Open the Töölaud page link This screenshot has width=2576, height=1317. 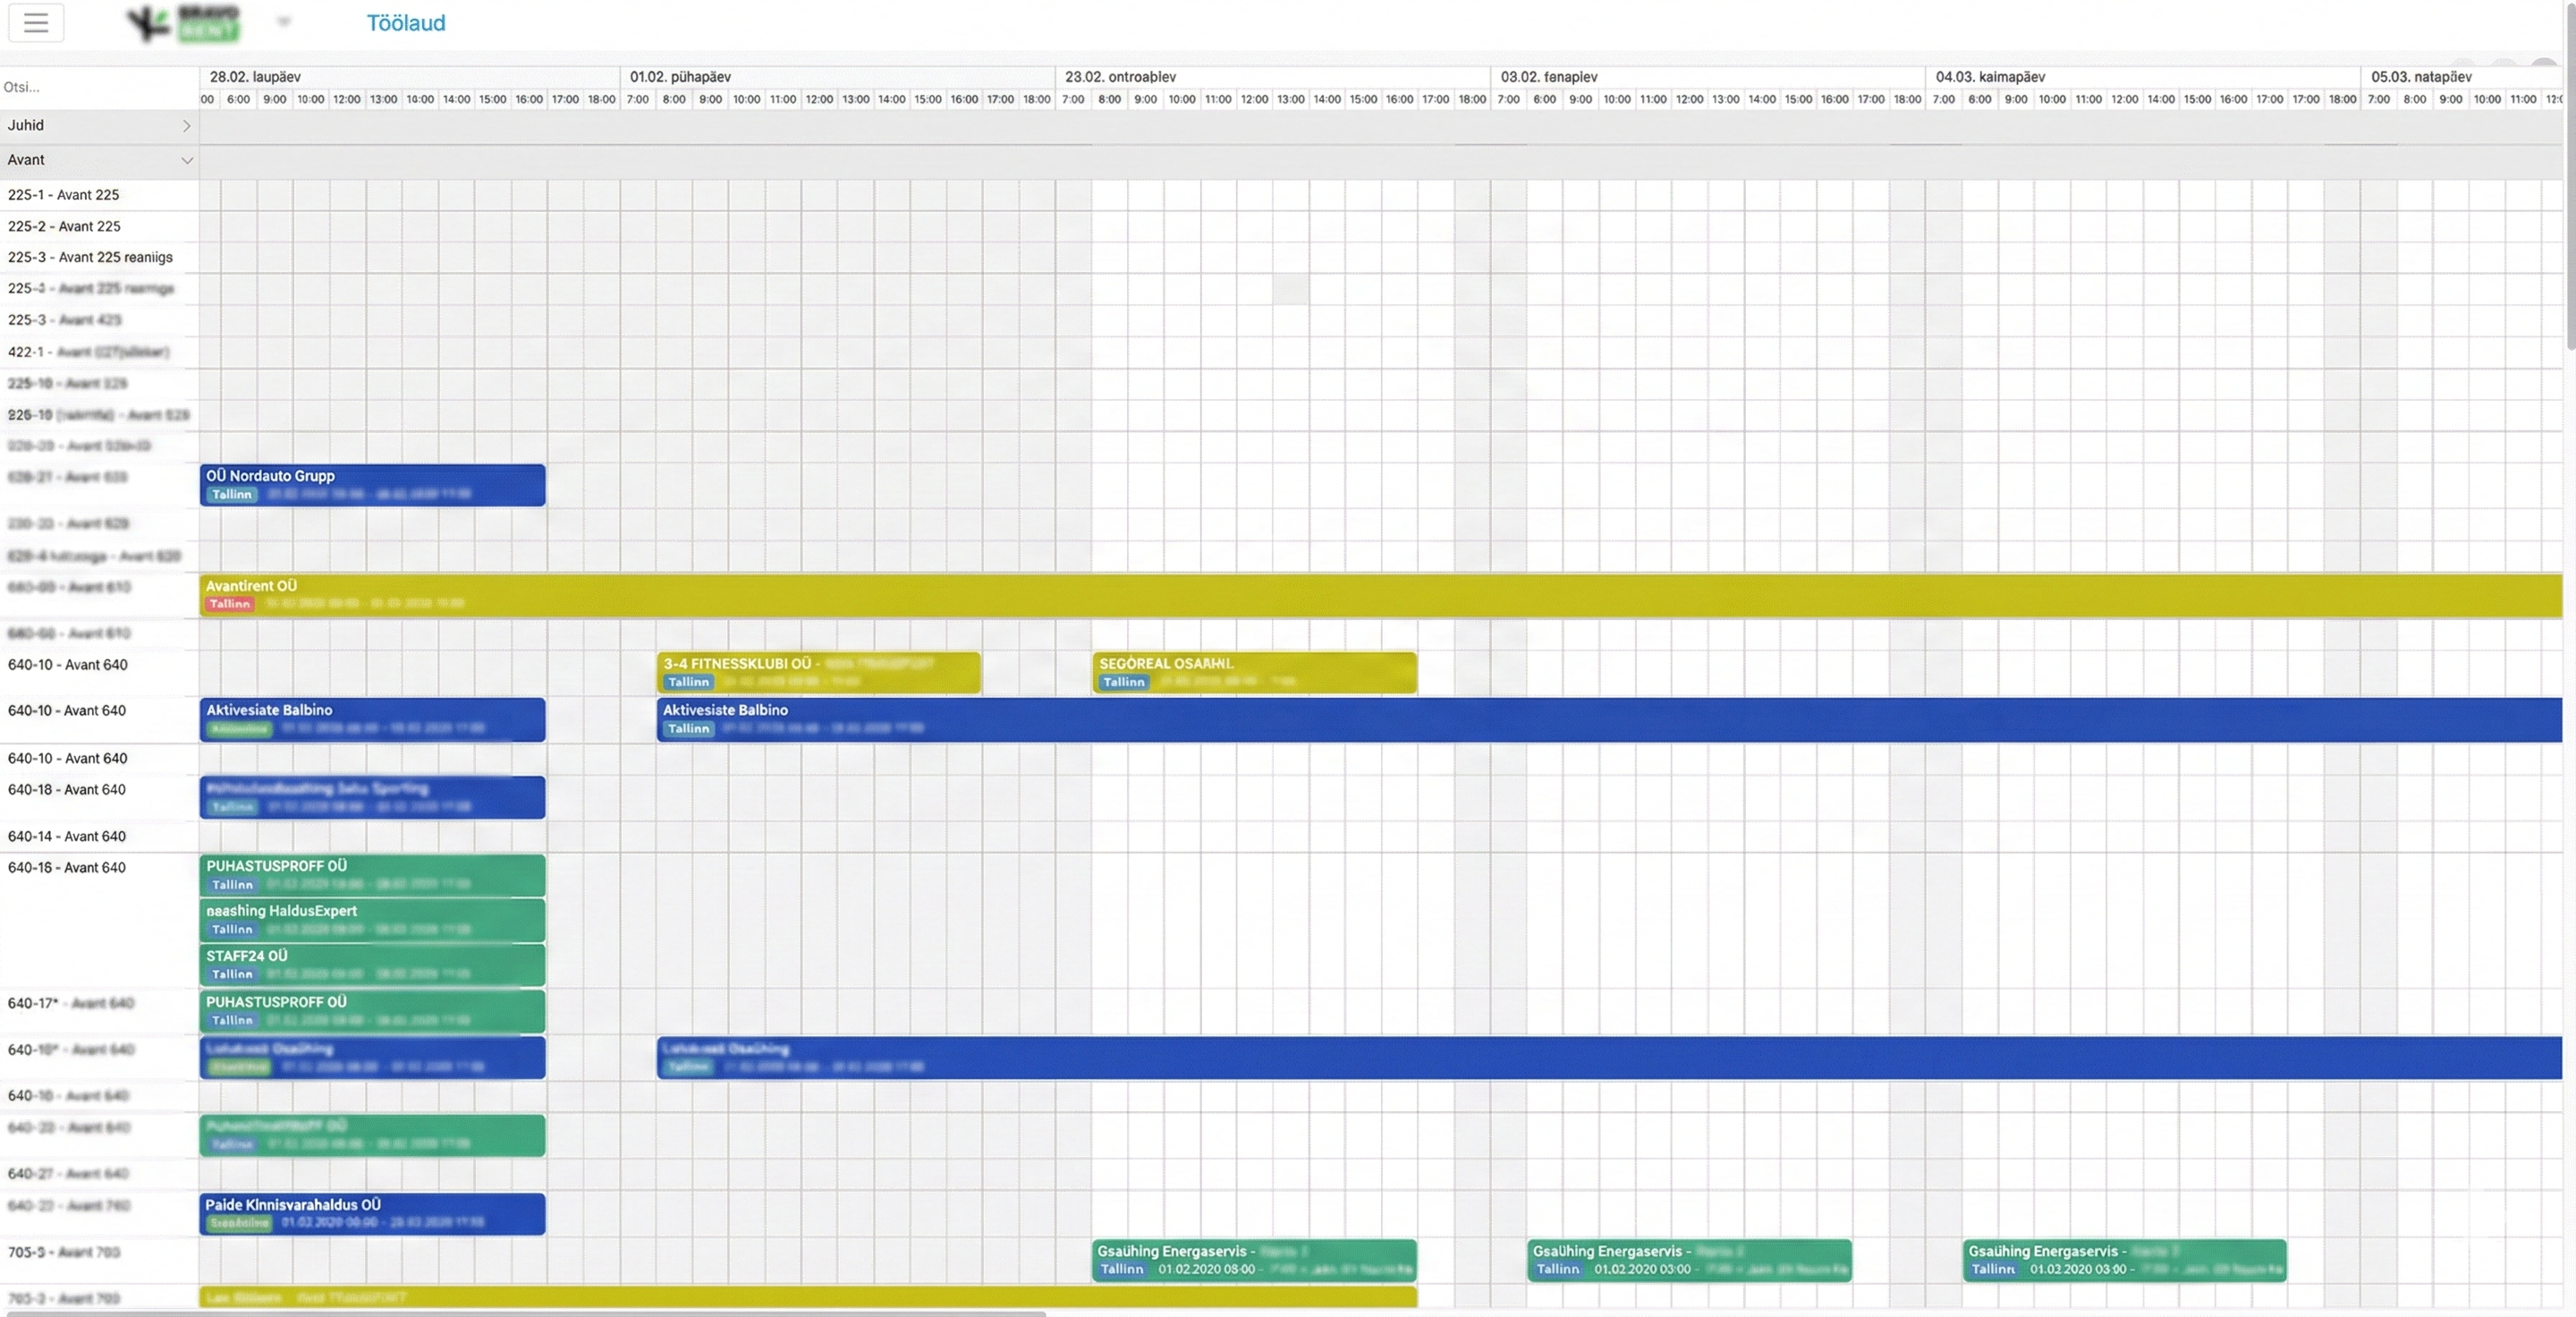click(x=405, y=23)
